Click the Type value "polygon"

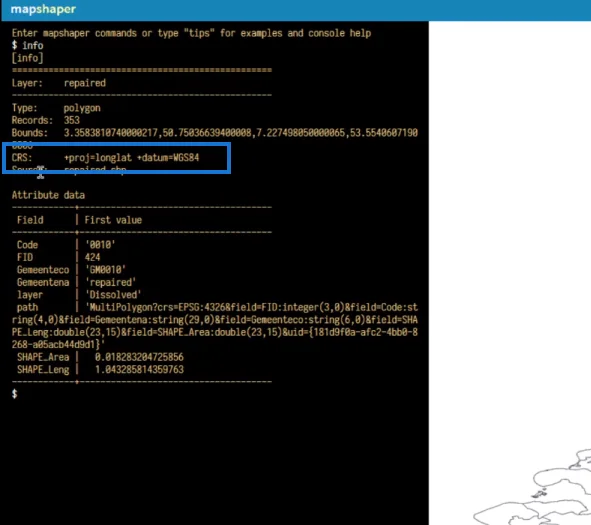[x=82, y=108]
